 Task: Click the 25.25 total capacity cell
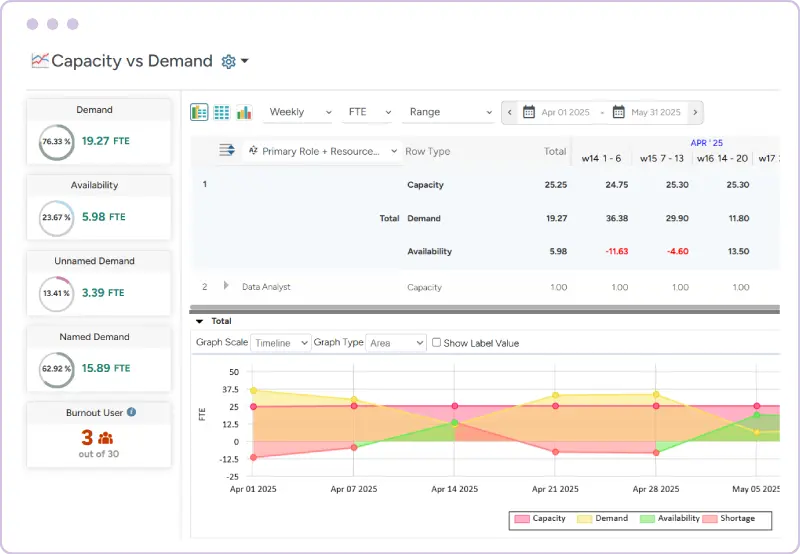556,185
